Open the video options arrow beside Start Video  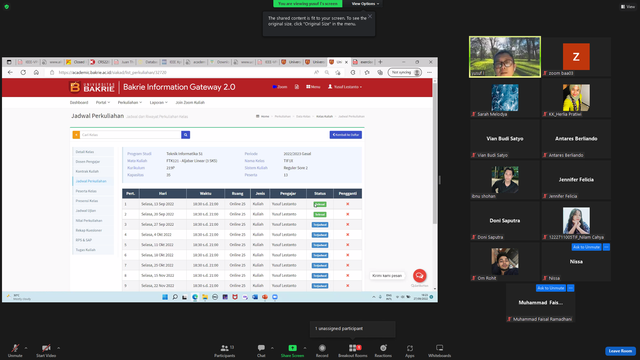tap(59, 348)
